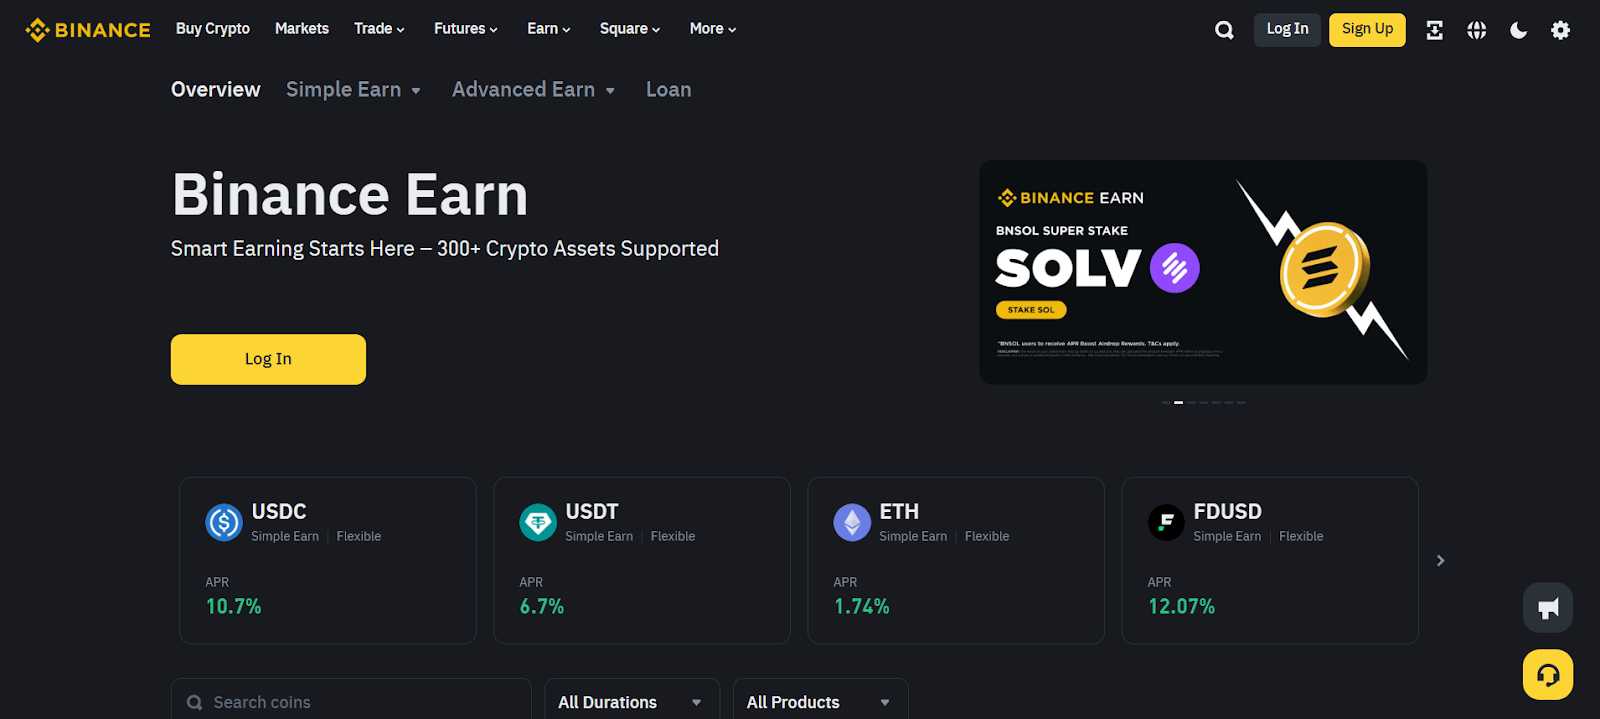Open customer support headset chat

(1548, 675)
